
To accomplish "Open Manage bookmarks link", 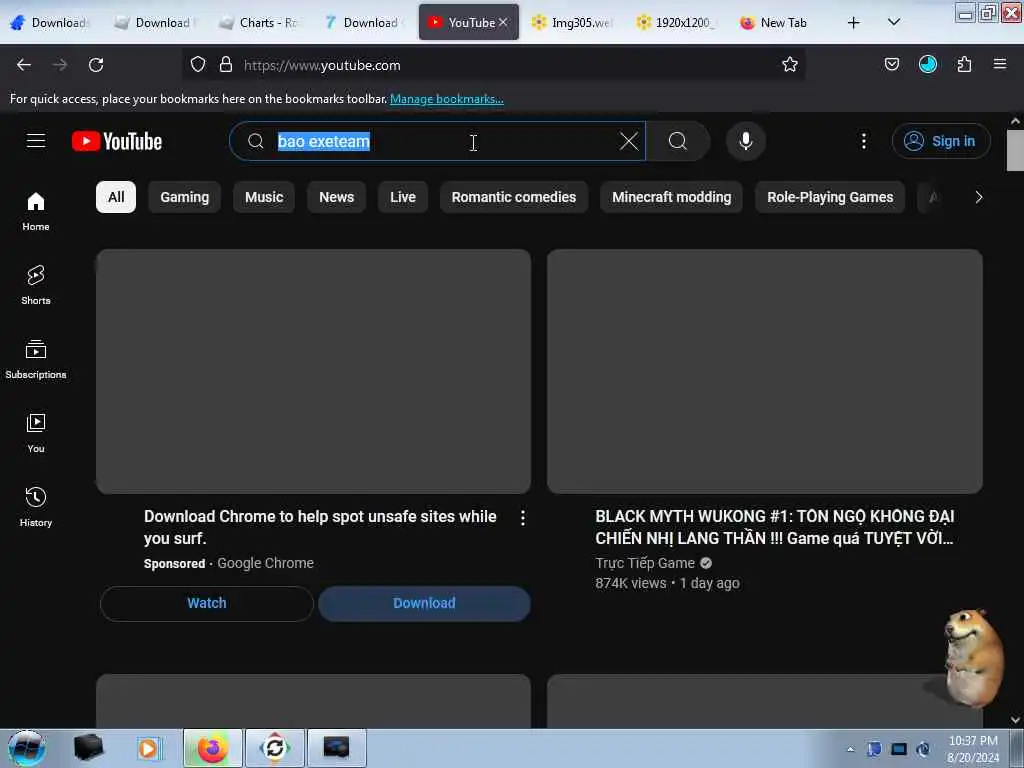I will pyautogui.click(x=447, y=99).
